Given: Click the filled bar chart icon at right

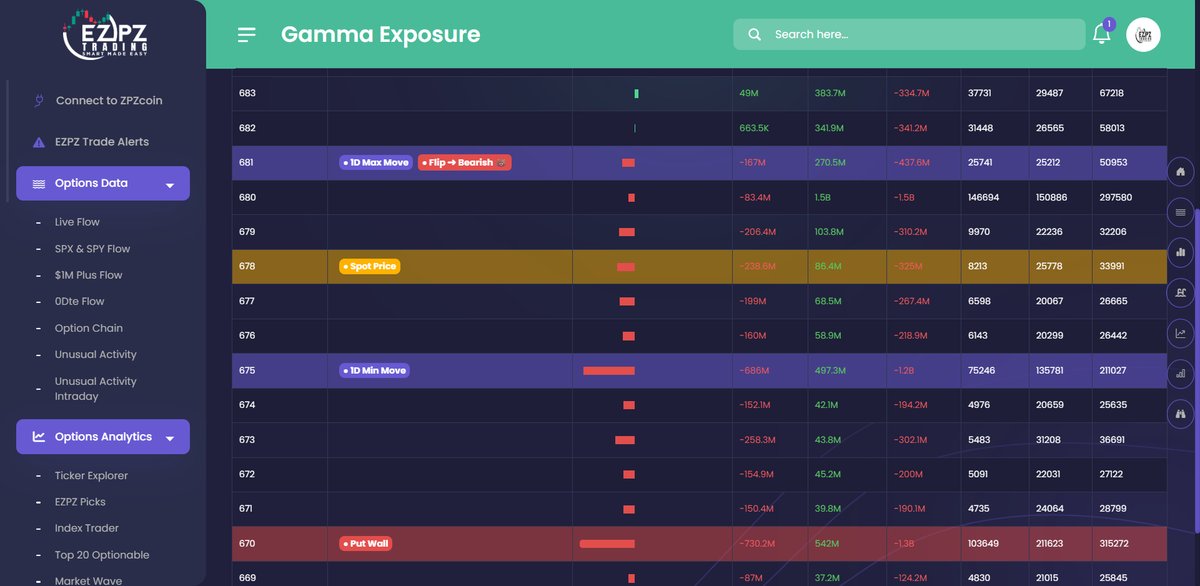Looking at the screenshot, I should click(1181, 252).
